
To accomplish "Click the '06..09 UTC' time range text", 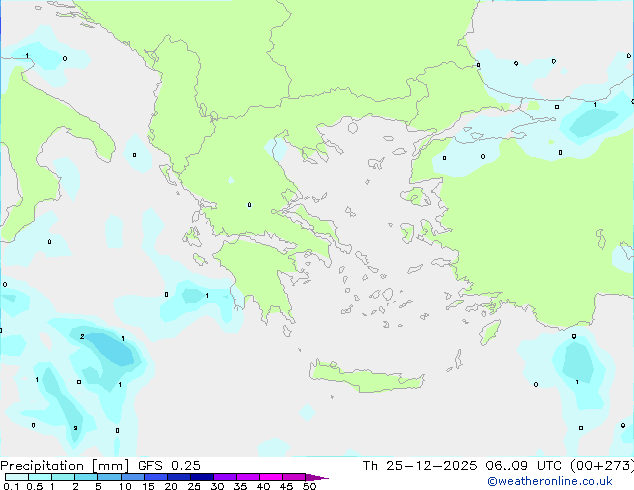I will point(524,466).
